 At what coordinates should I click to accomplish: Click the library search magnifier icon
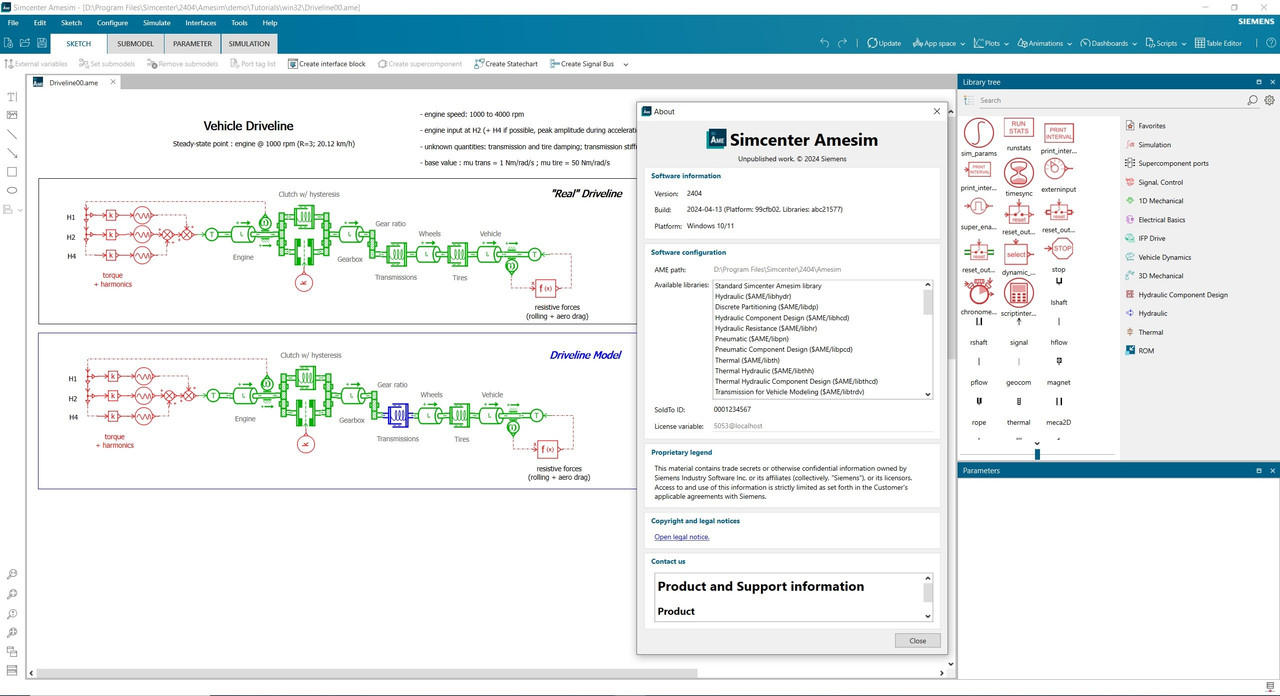(x=1252, y=100)
